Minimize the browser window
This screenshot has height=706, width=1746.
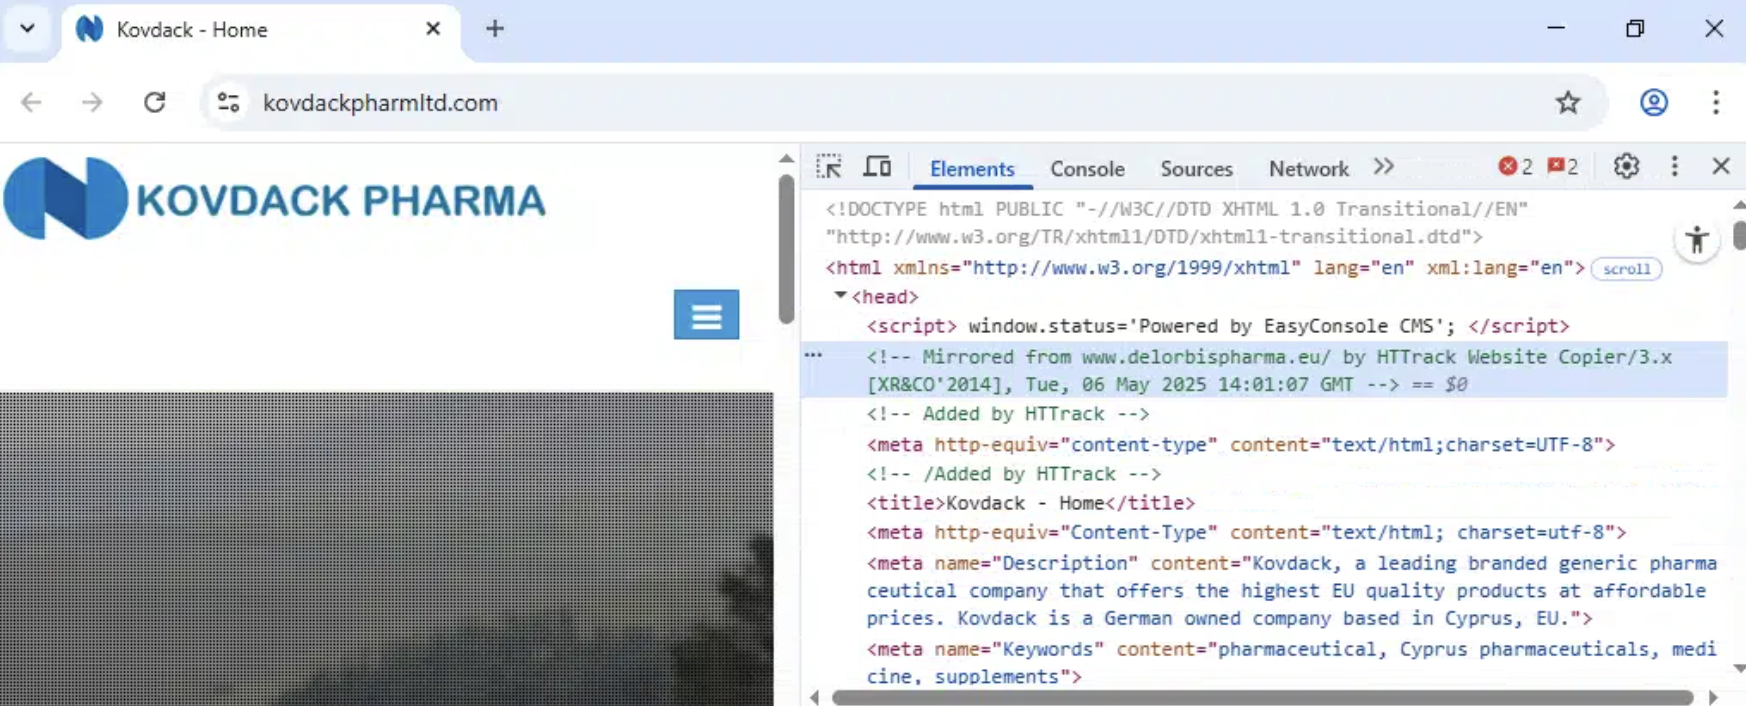(x=1556, y=29)
